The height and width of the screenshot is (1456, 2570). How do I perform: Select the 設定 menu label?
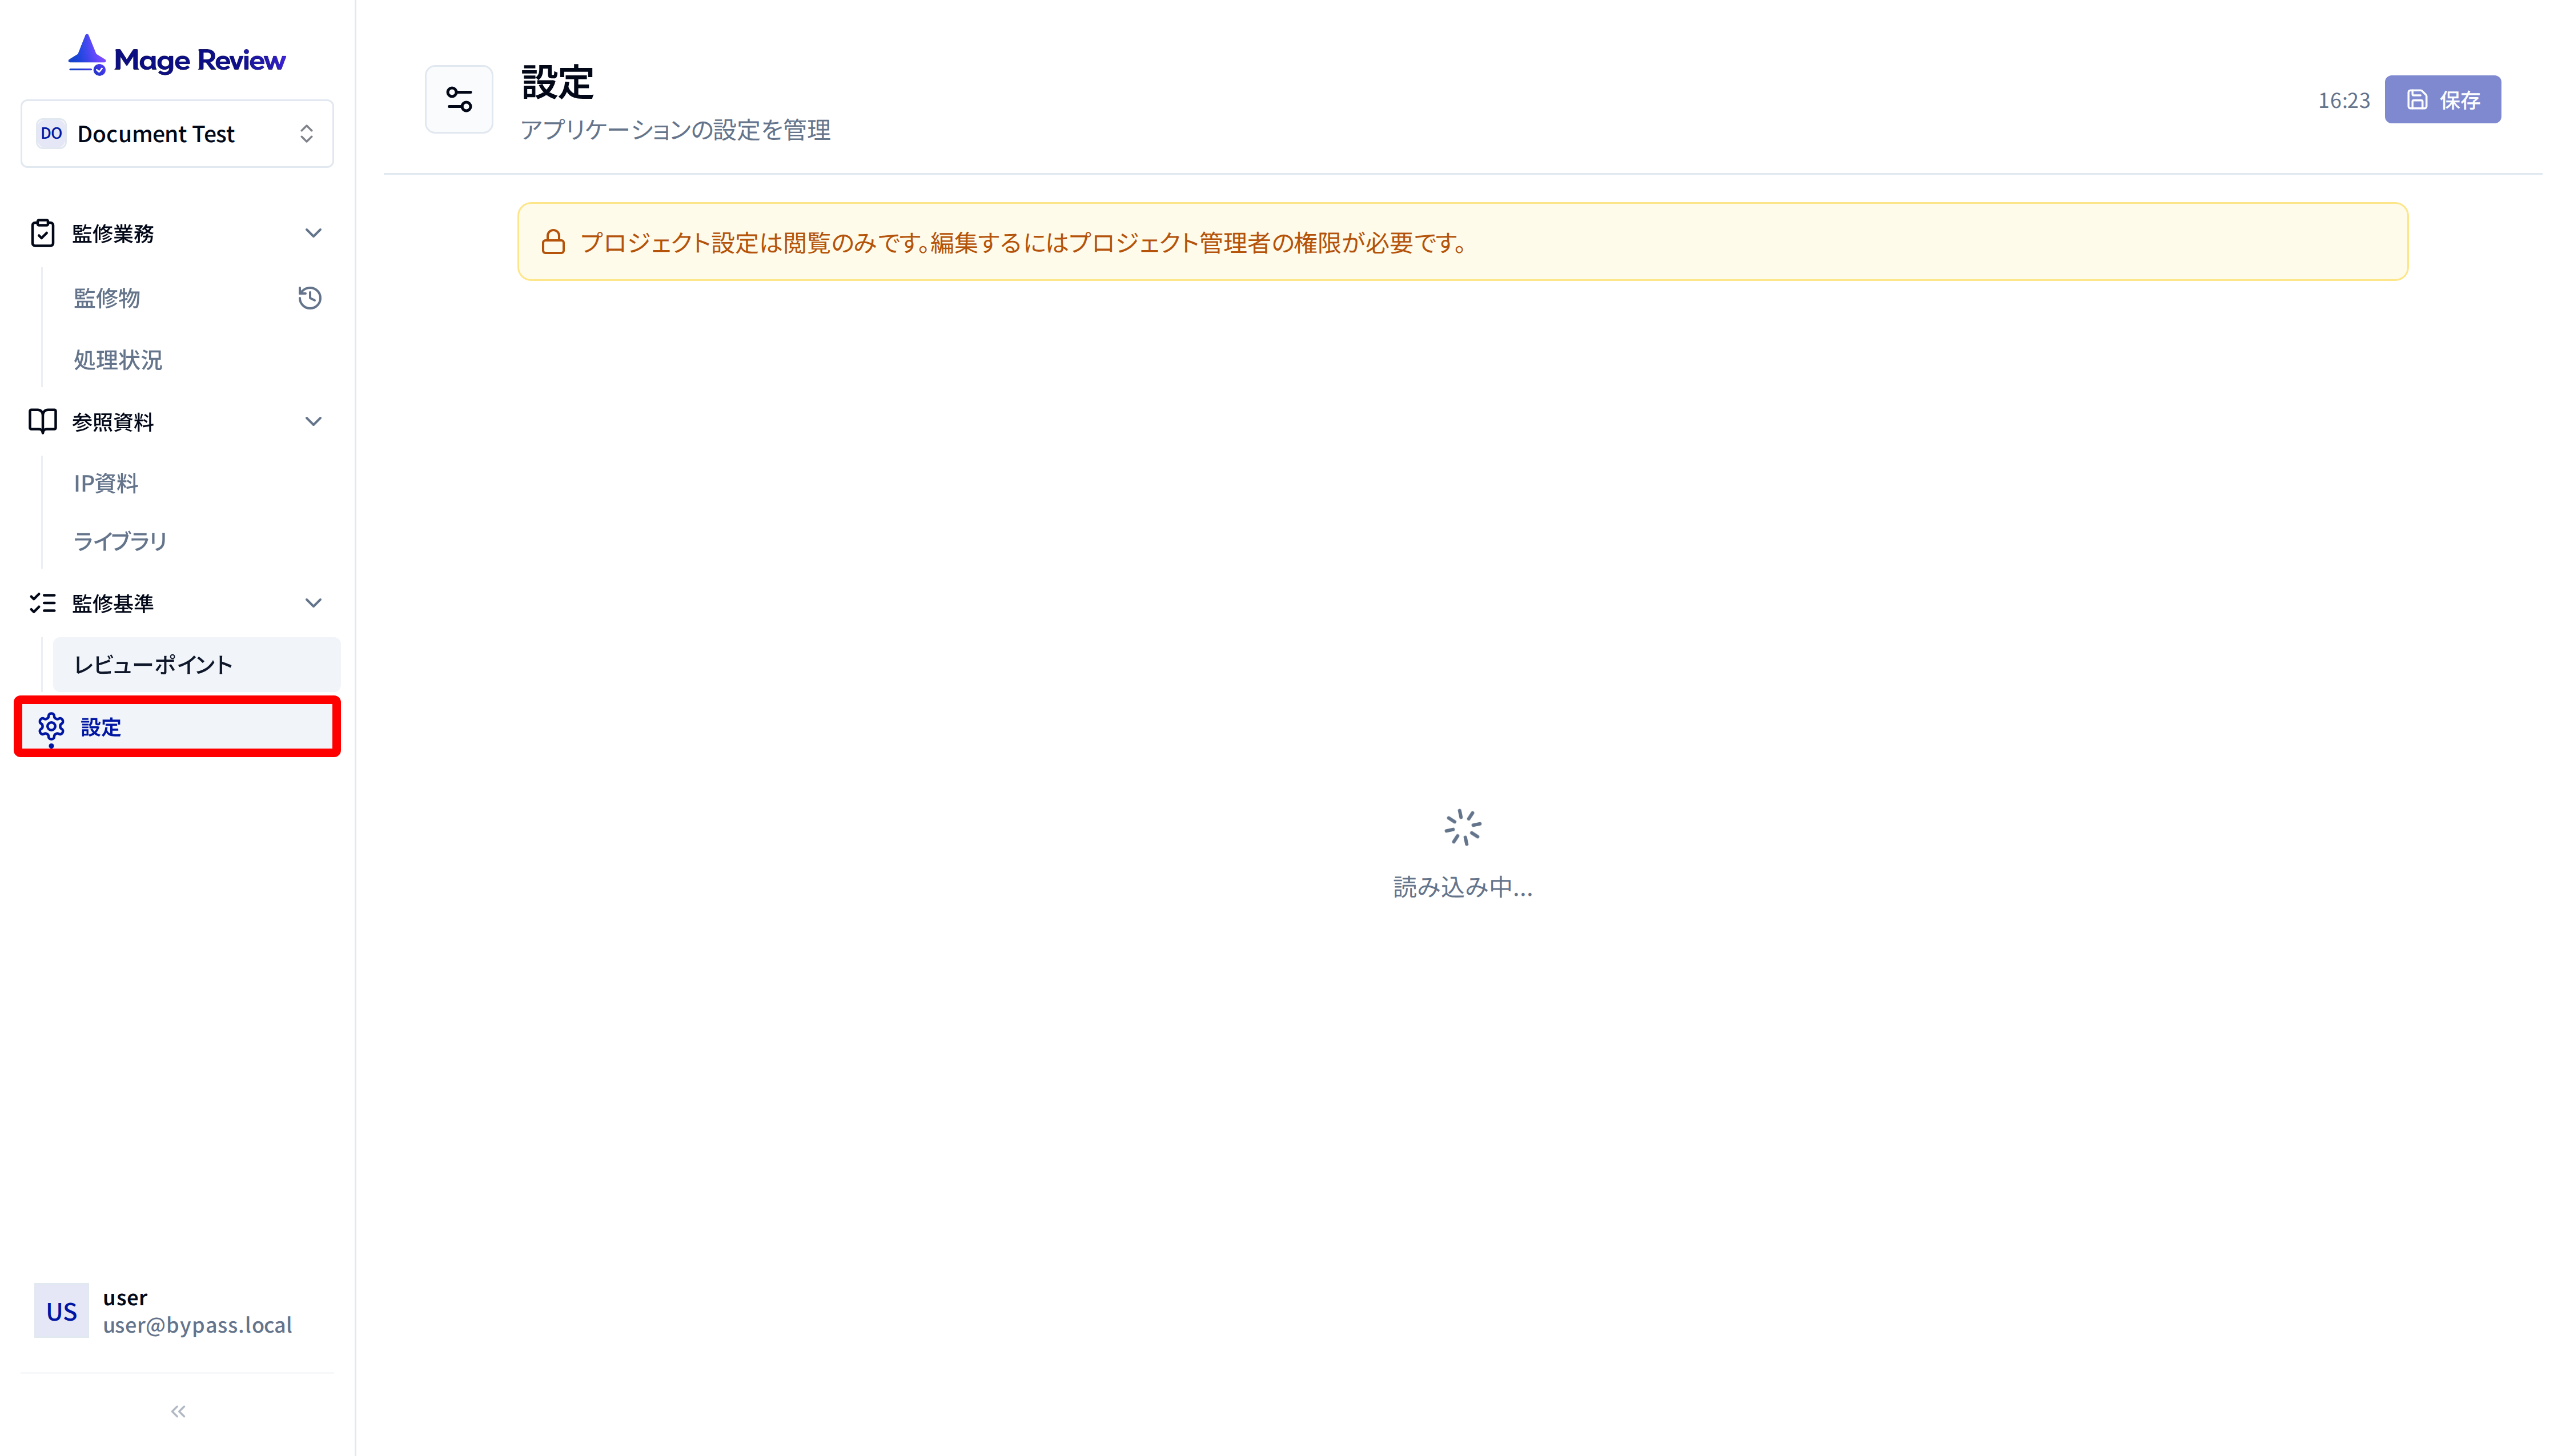pos(101,727)
